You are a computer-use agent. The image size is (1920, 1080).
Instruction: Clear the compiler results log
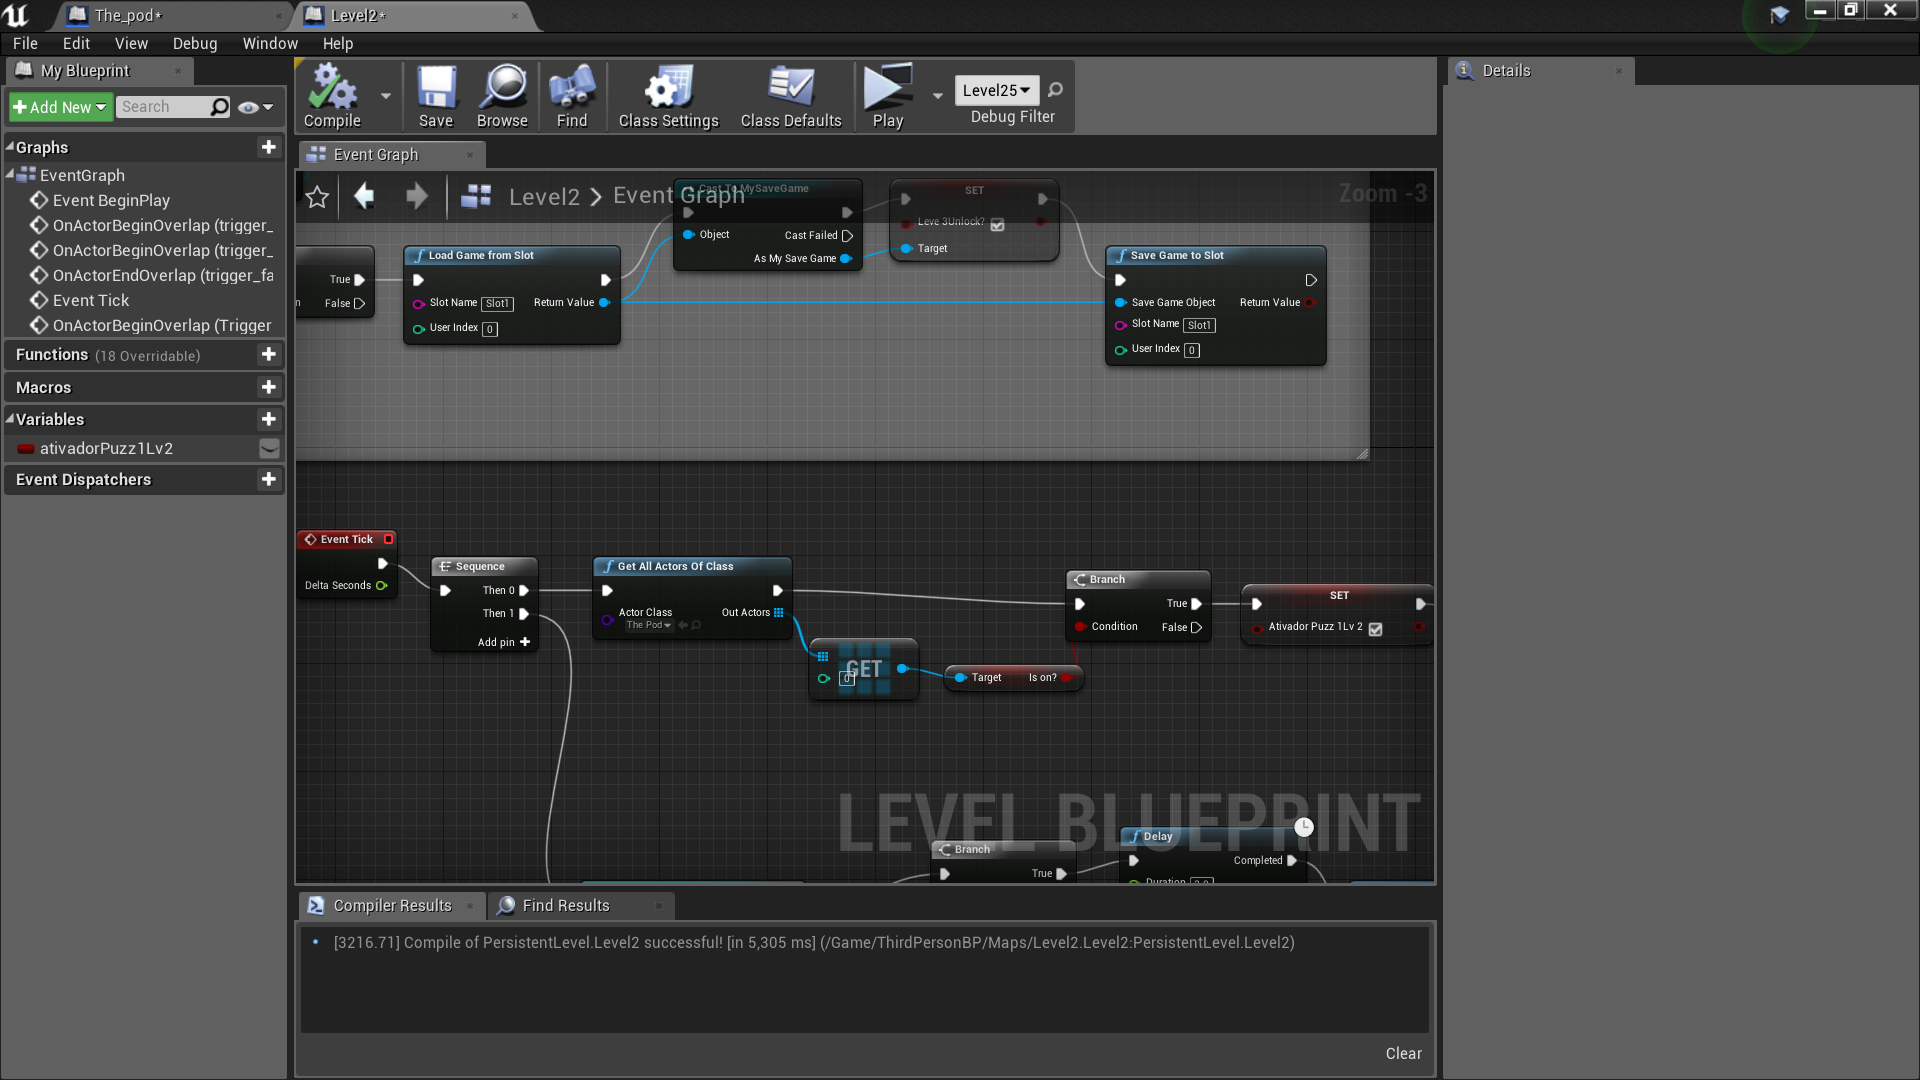[1403, 1053]
